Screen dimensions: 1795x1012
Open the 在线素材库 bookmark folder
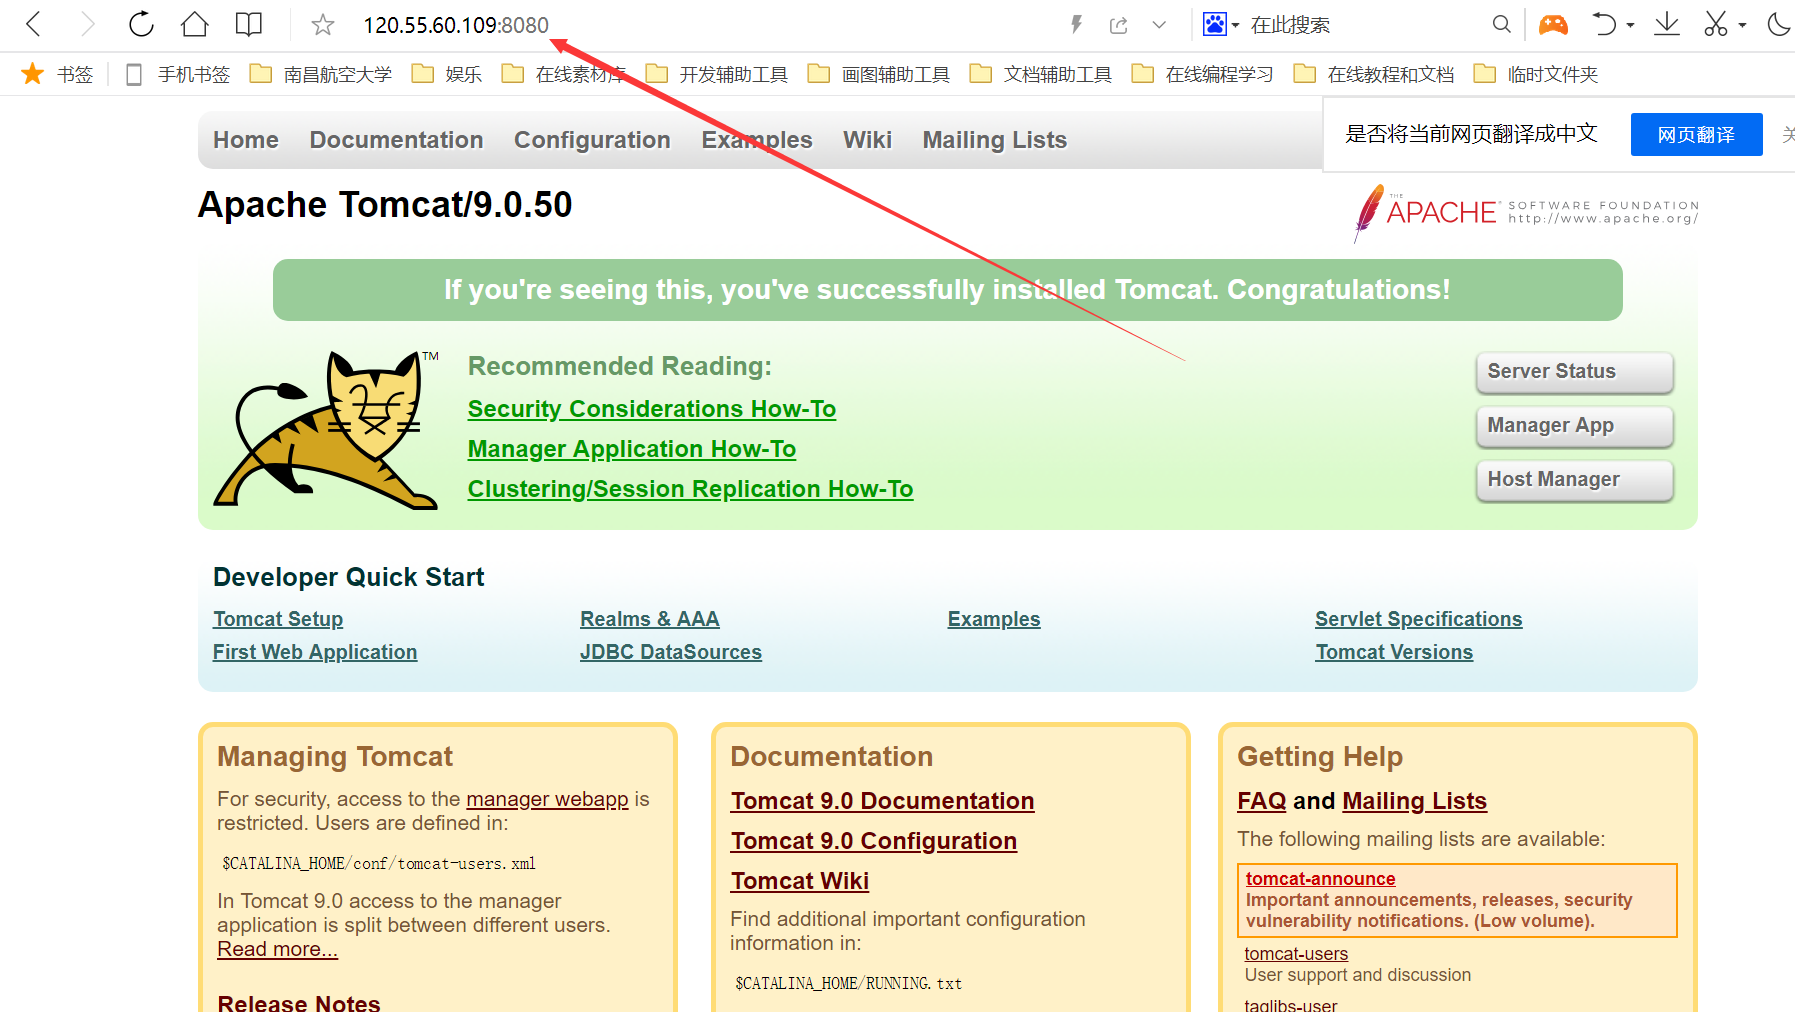[x=564, y=74]
